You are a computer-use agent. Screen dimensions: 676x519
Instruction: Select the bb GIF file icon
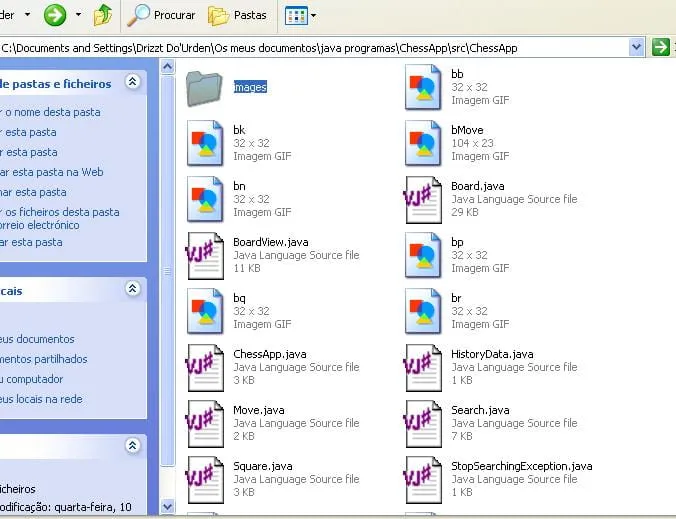423,87
